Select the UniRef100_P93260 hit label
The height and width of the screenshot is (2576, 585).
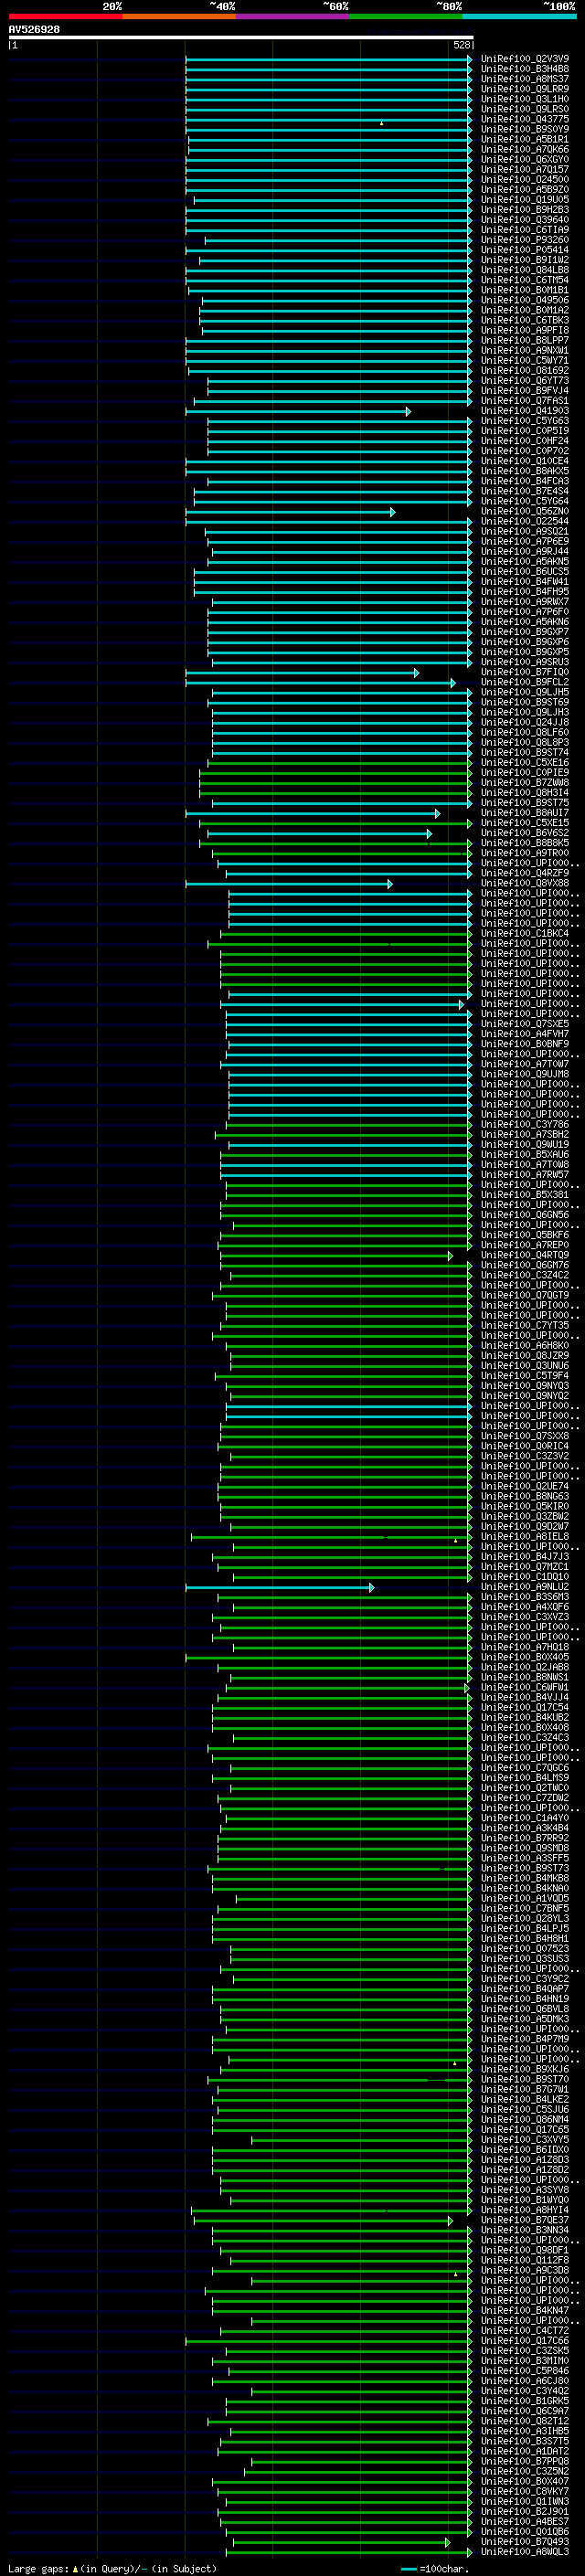(x=525, y=240)
